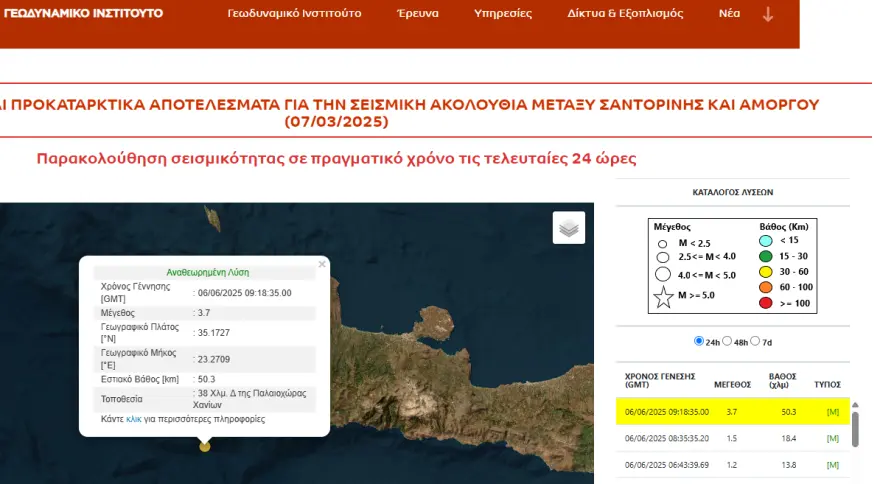Open the Νέα menu item
This screenshot has height=484, width=880.
[x=729, y=14]
